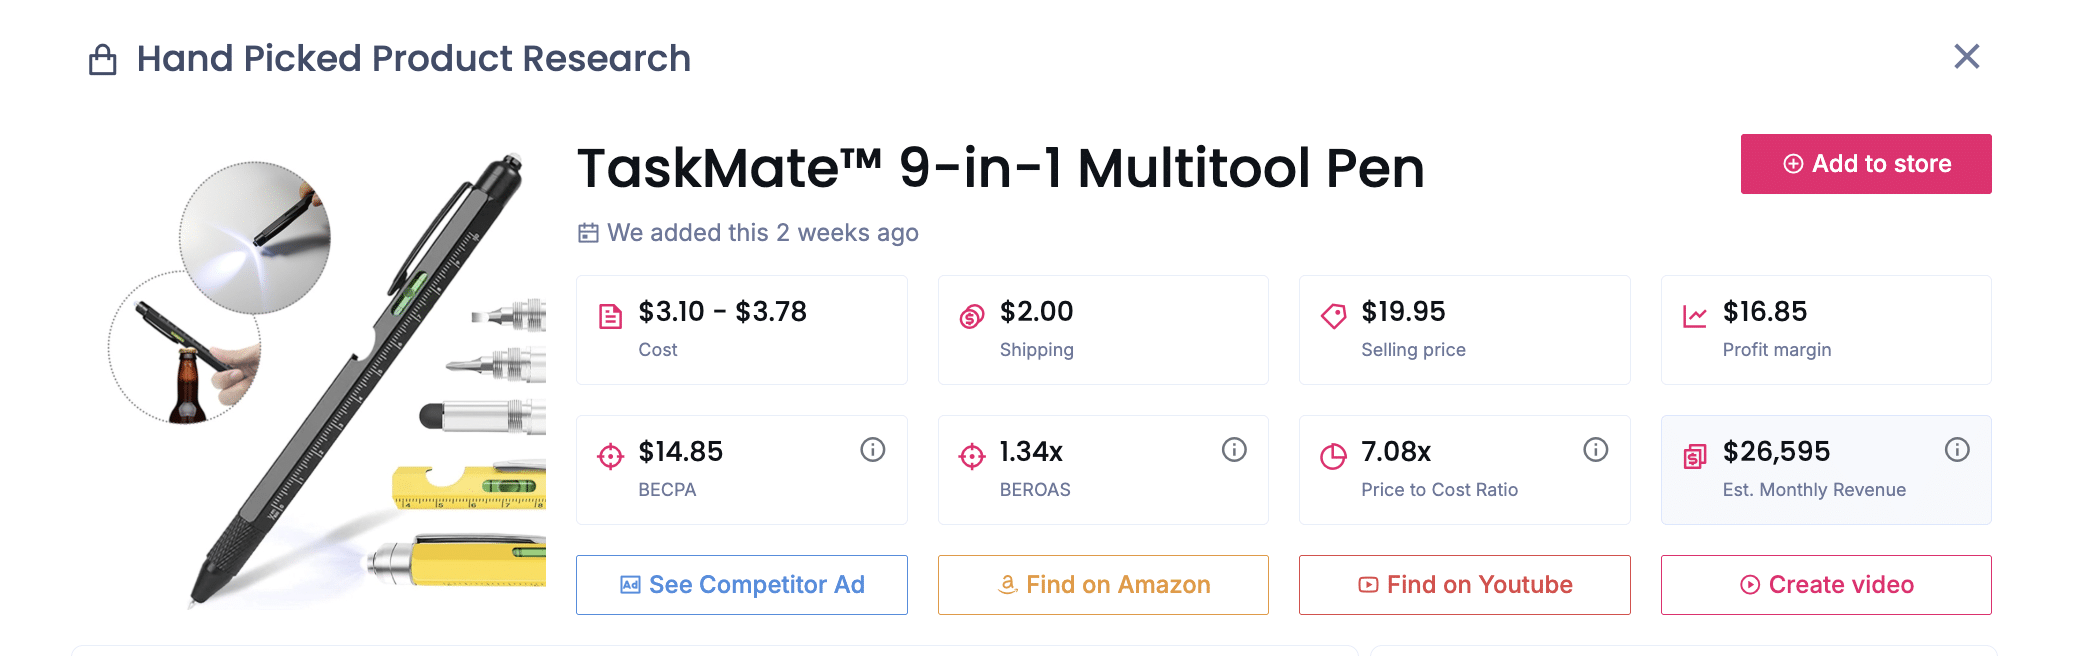
Task: Click the BEROAS info icon
Action: click(x=1234, y=450)
